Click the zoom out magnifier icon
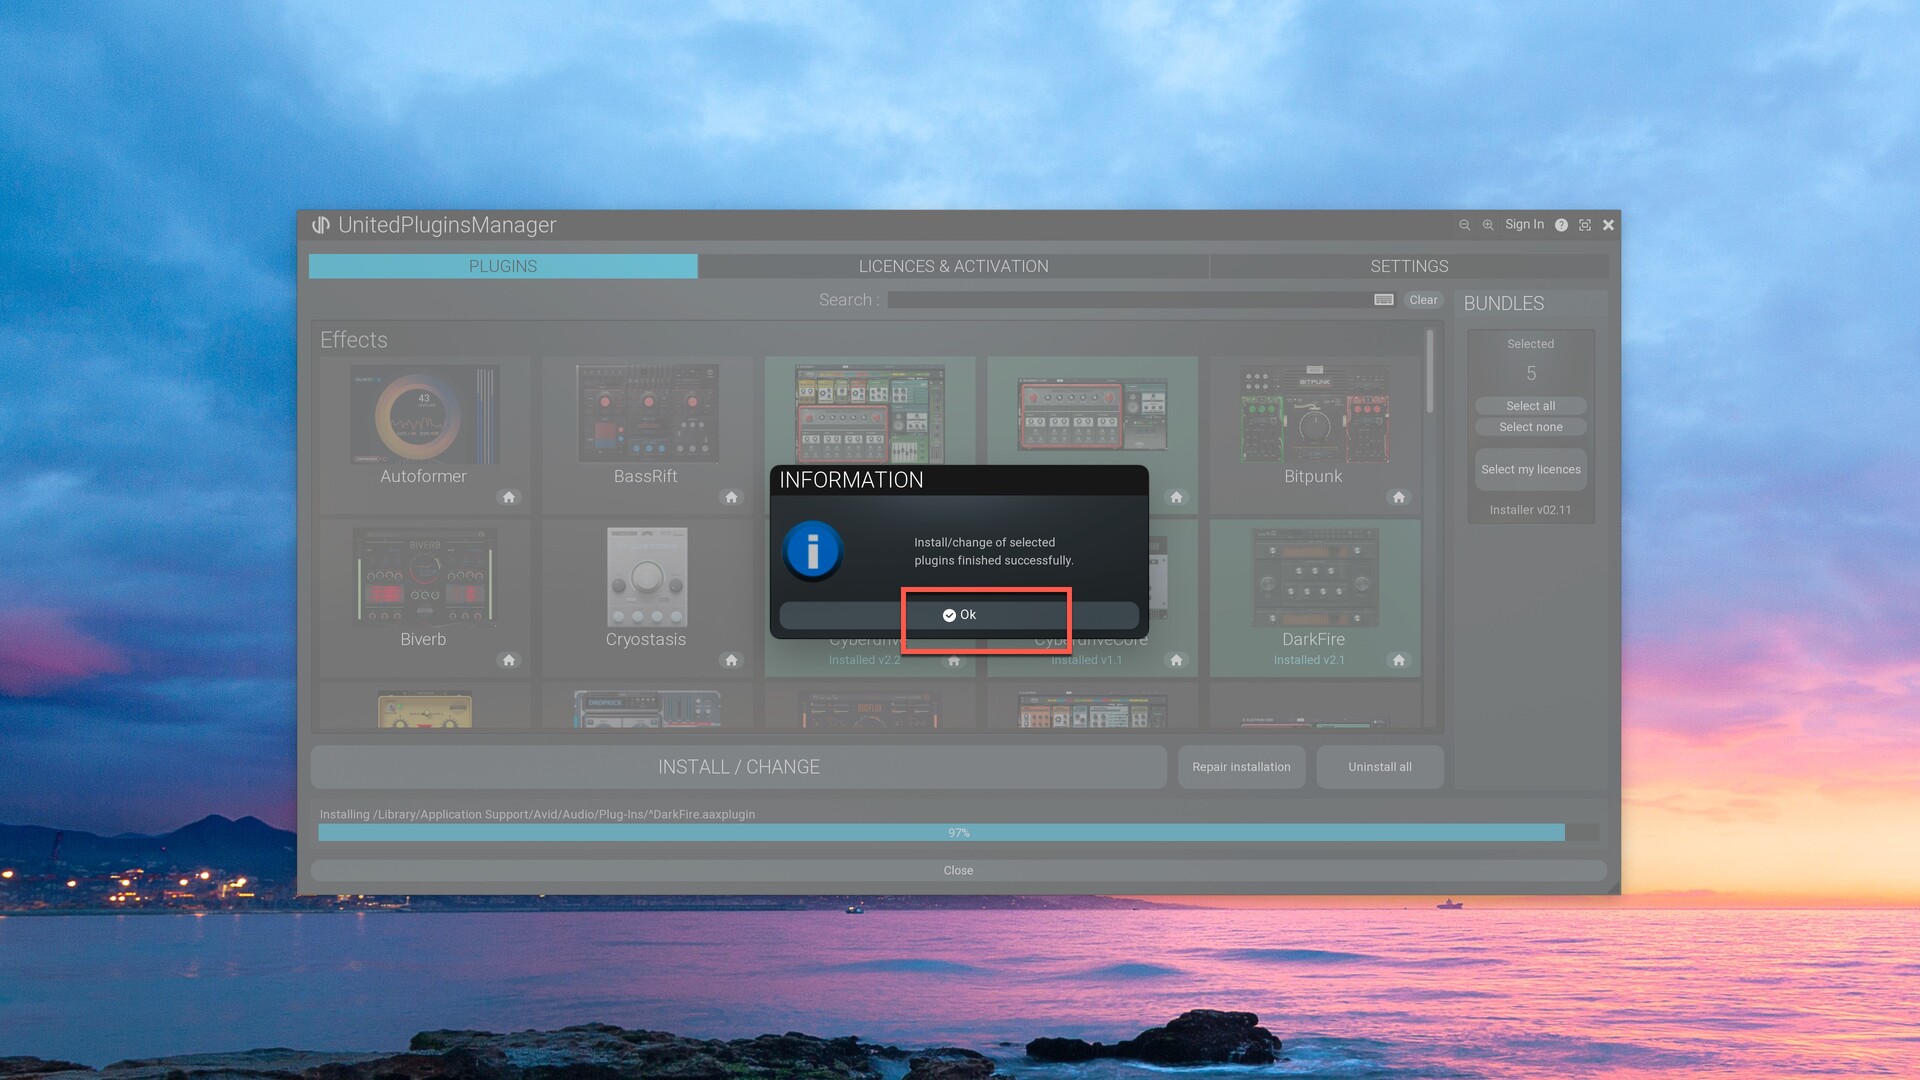1920x1080 pixels. coord(1464,225)
